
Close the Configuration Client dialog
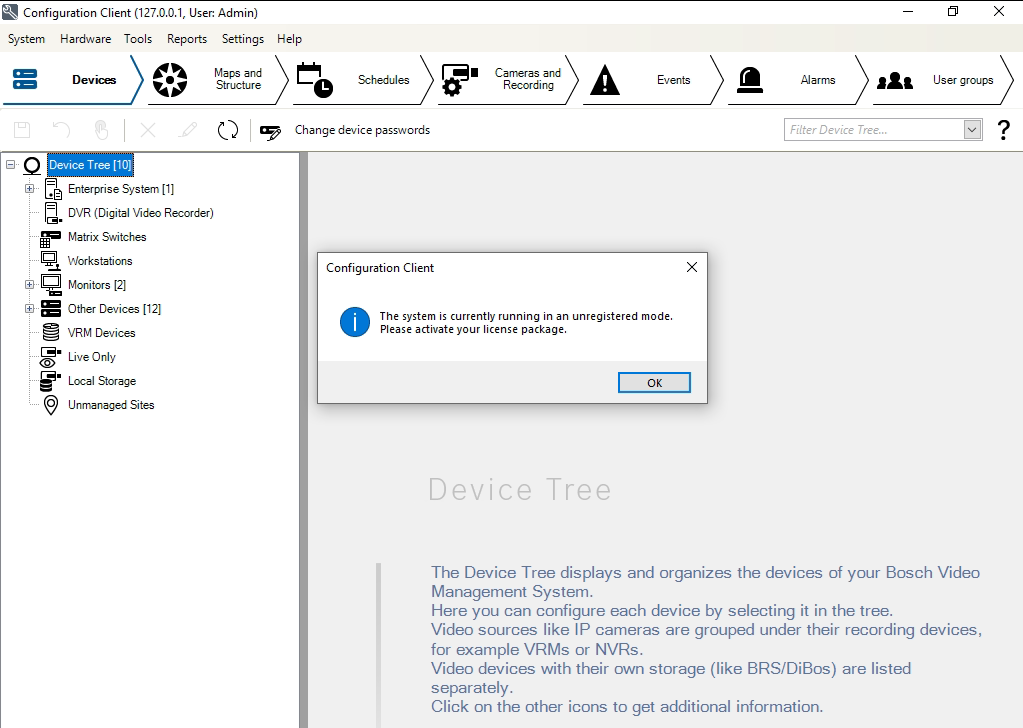691,268
